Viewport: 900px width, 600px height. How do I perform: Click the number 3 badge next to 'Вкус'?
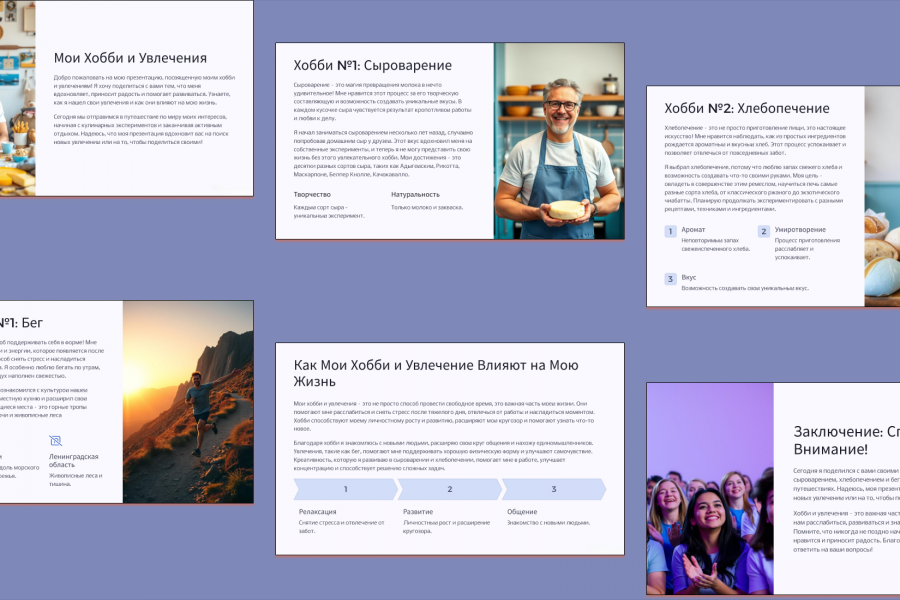tap(670, 279)
